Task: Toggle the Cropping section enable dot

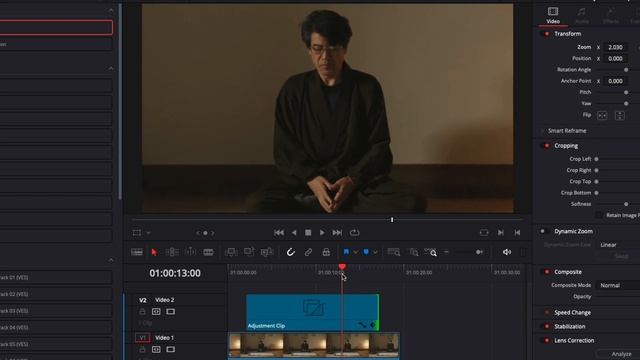Action: click(x=547, y=146)
